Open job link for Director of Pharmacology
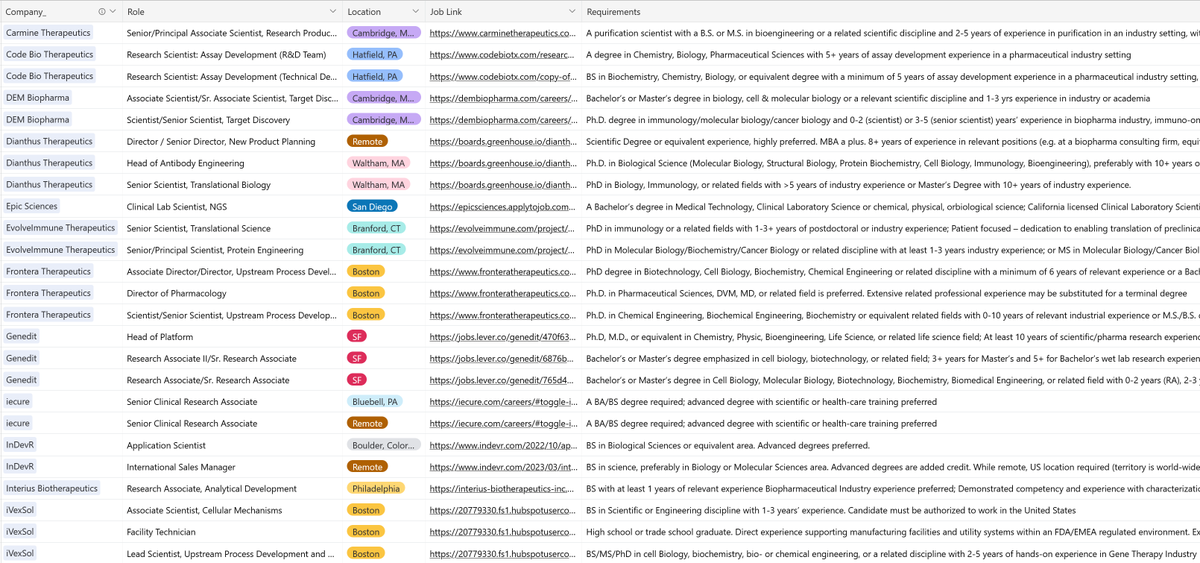 pyautogui.click(x=503, y=293)
